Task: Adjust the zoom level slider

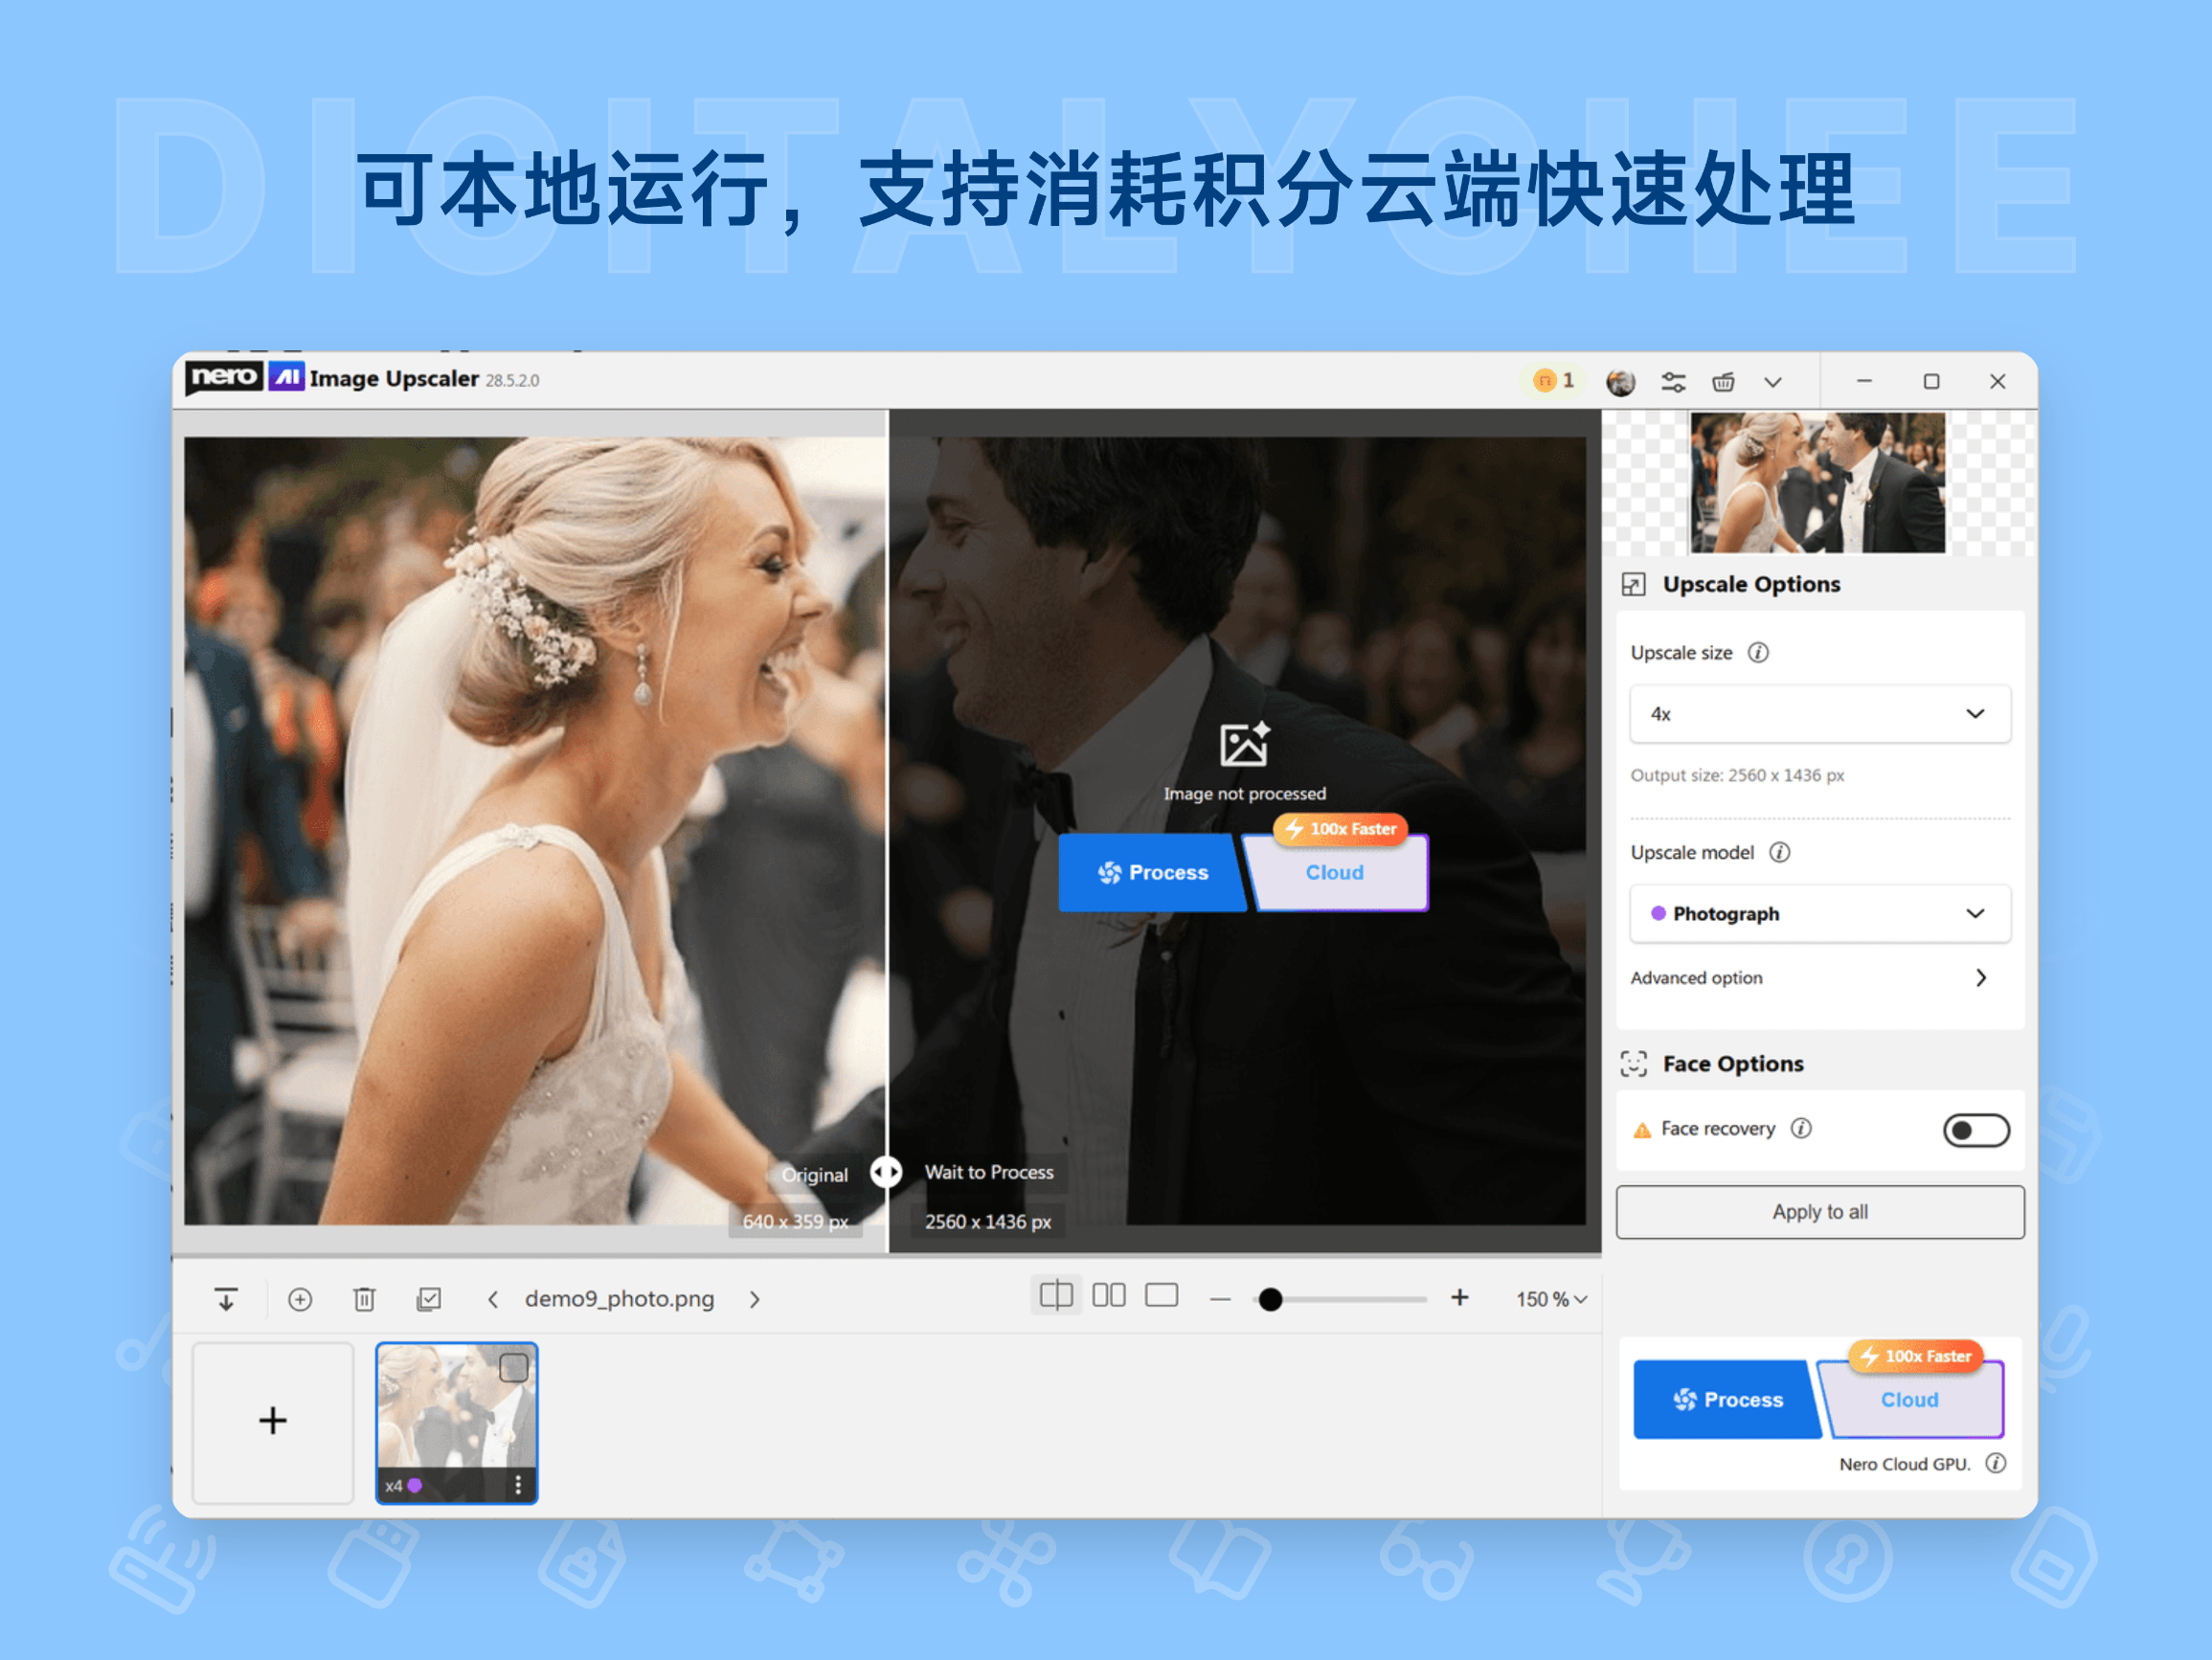Action: coord(1270,1299)
